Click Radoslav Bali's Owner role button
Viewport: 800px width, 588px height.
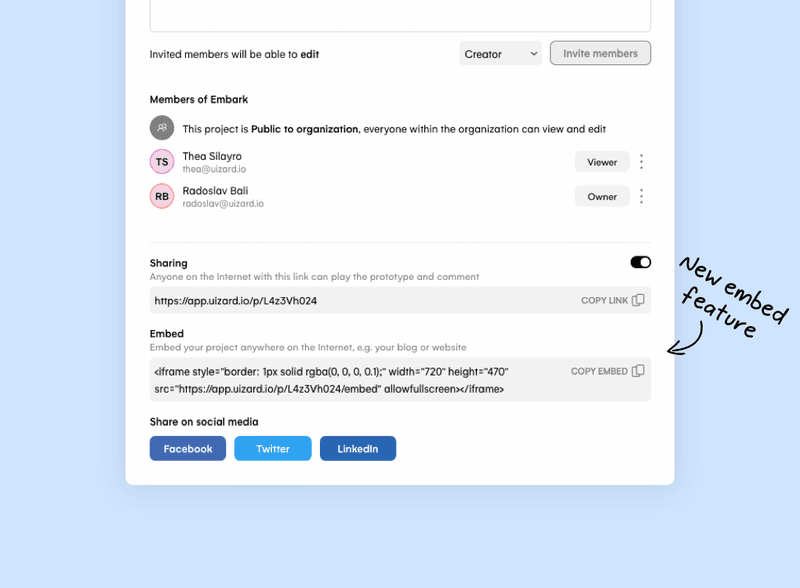[602, 196]
